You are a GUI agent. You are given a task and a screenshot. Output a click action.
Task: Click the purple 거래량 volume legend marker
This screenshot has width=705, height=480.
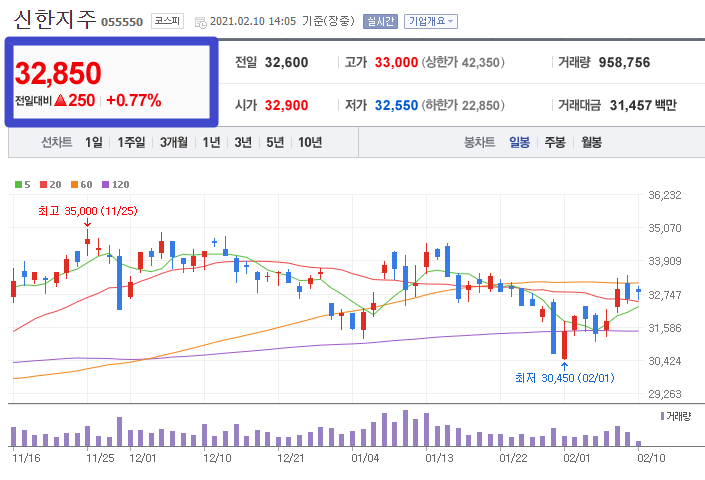(662, 416)
